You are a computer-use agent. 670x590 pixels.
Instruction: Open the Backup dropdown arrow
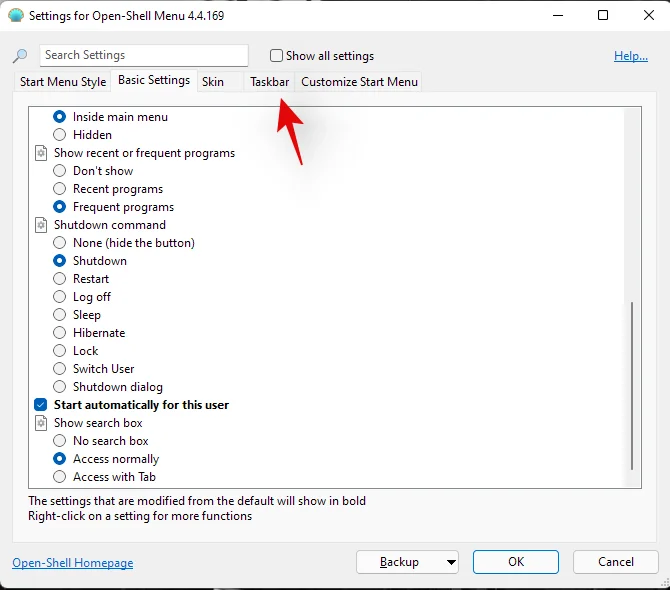coord(451,562)
